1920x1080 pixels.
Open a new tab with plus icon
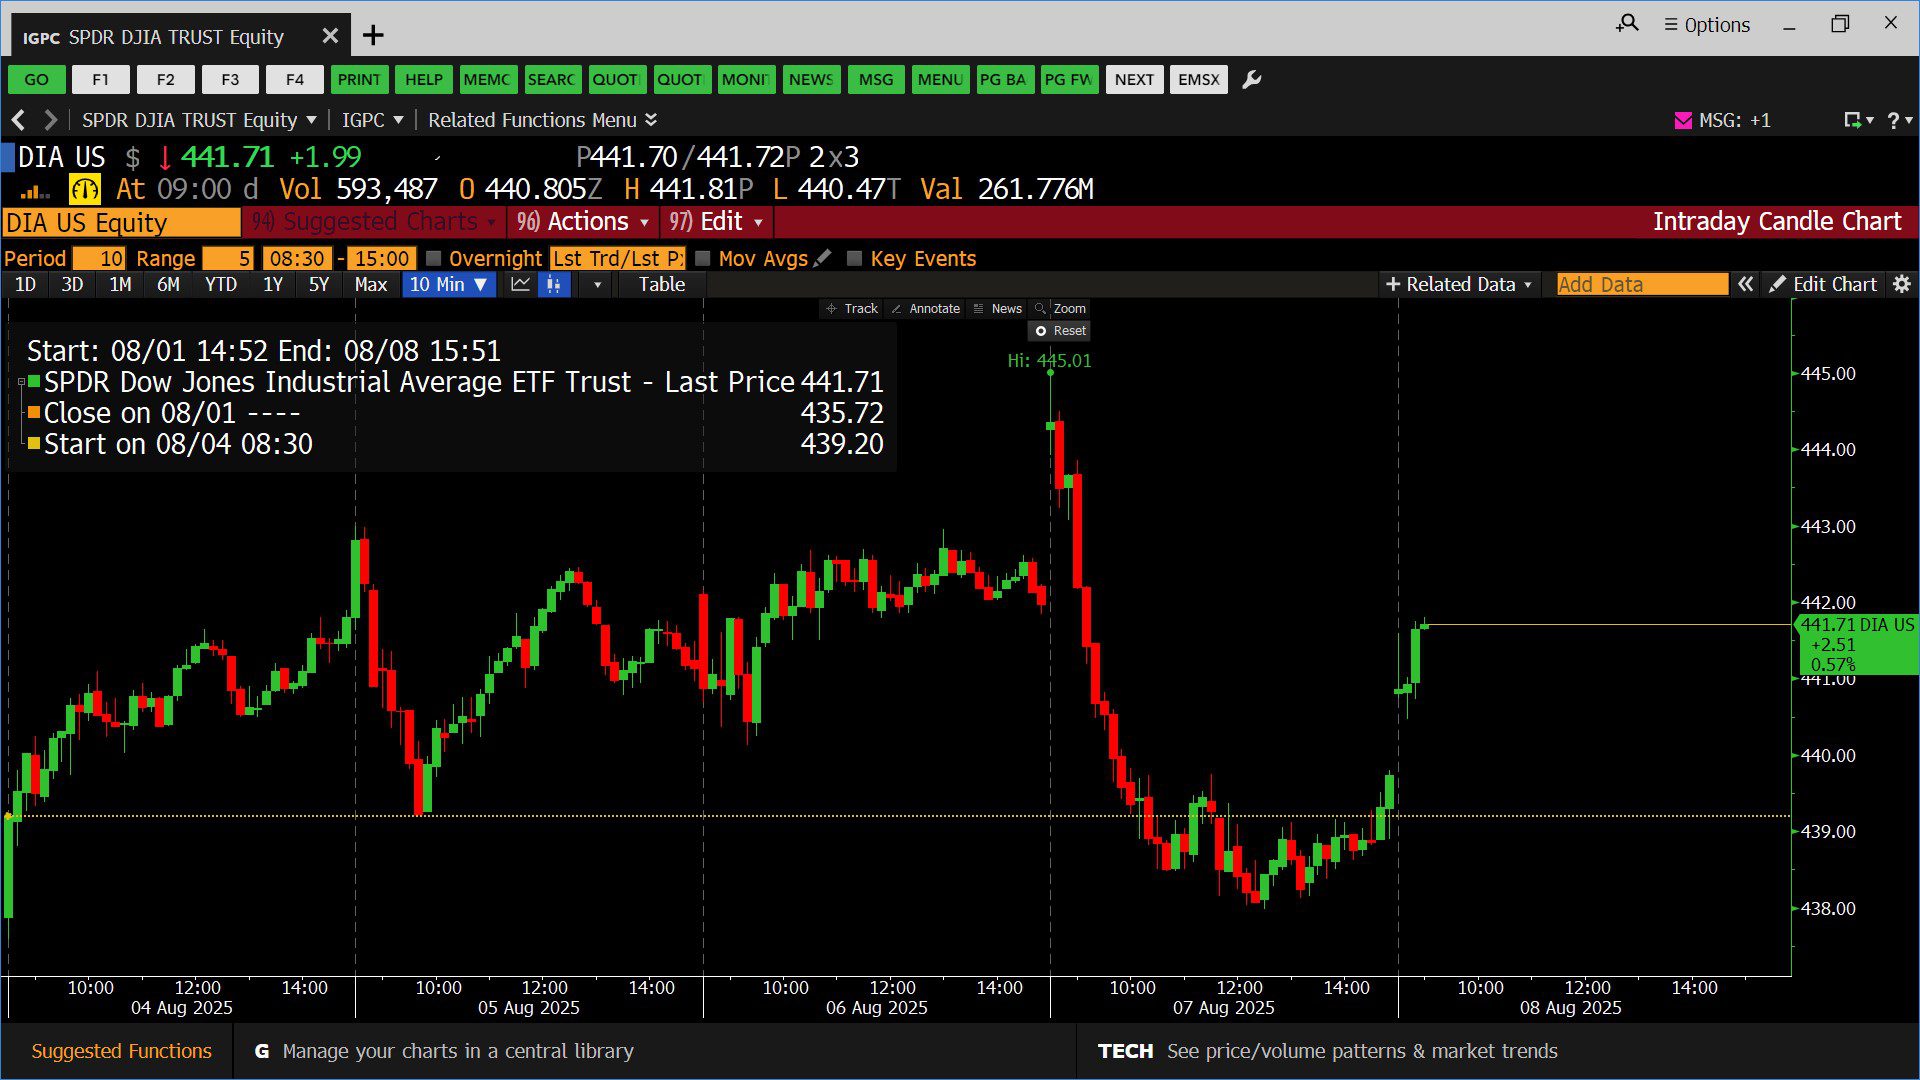click(373, 36)
